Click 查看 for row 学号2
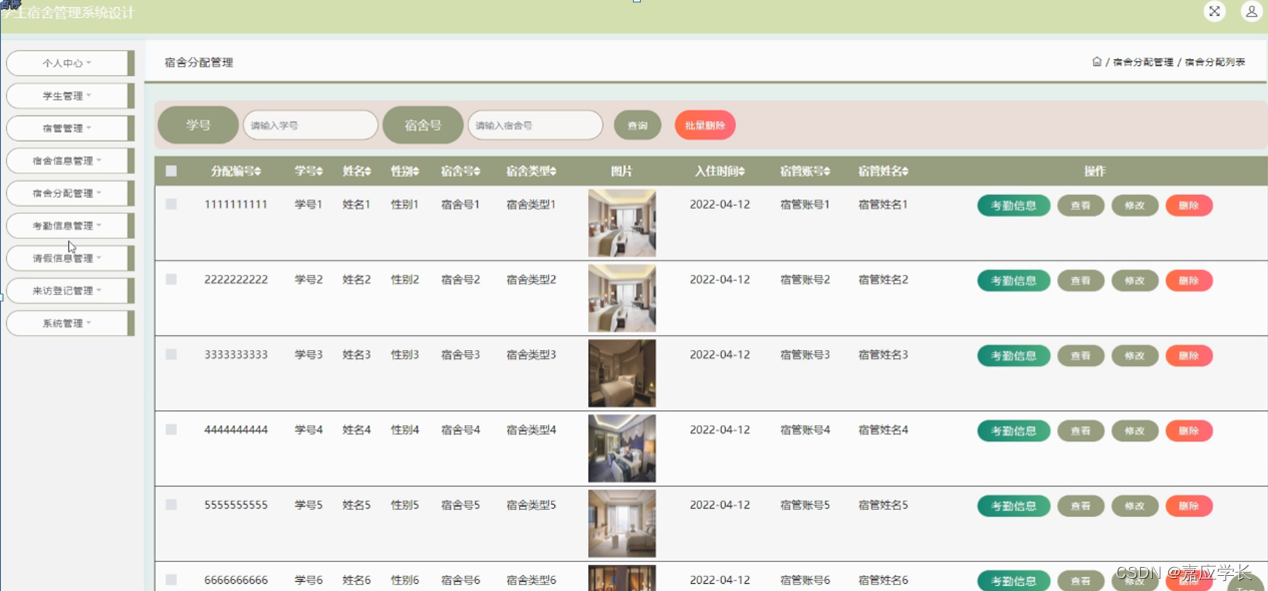The image size is (1268, 591). coord(1081,280)
